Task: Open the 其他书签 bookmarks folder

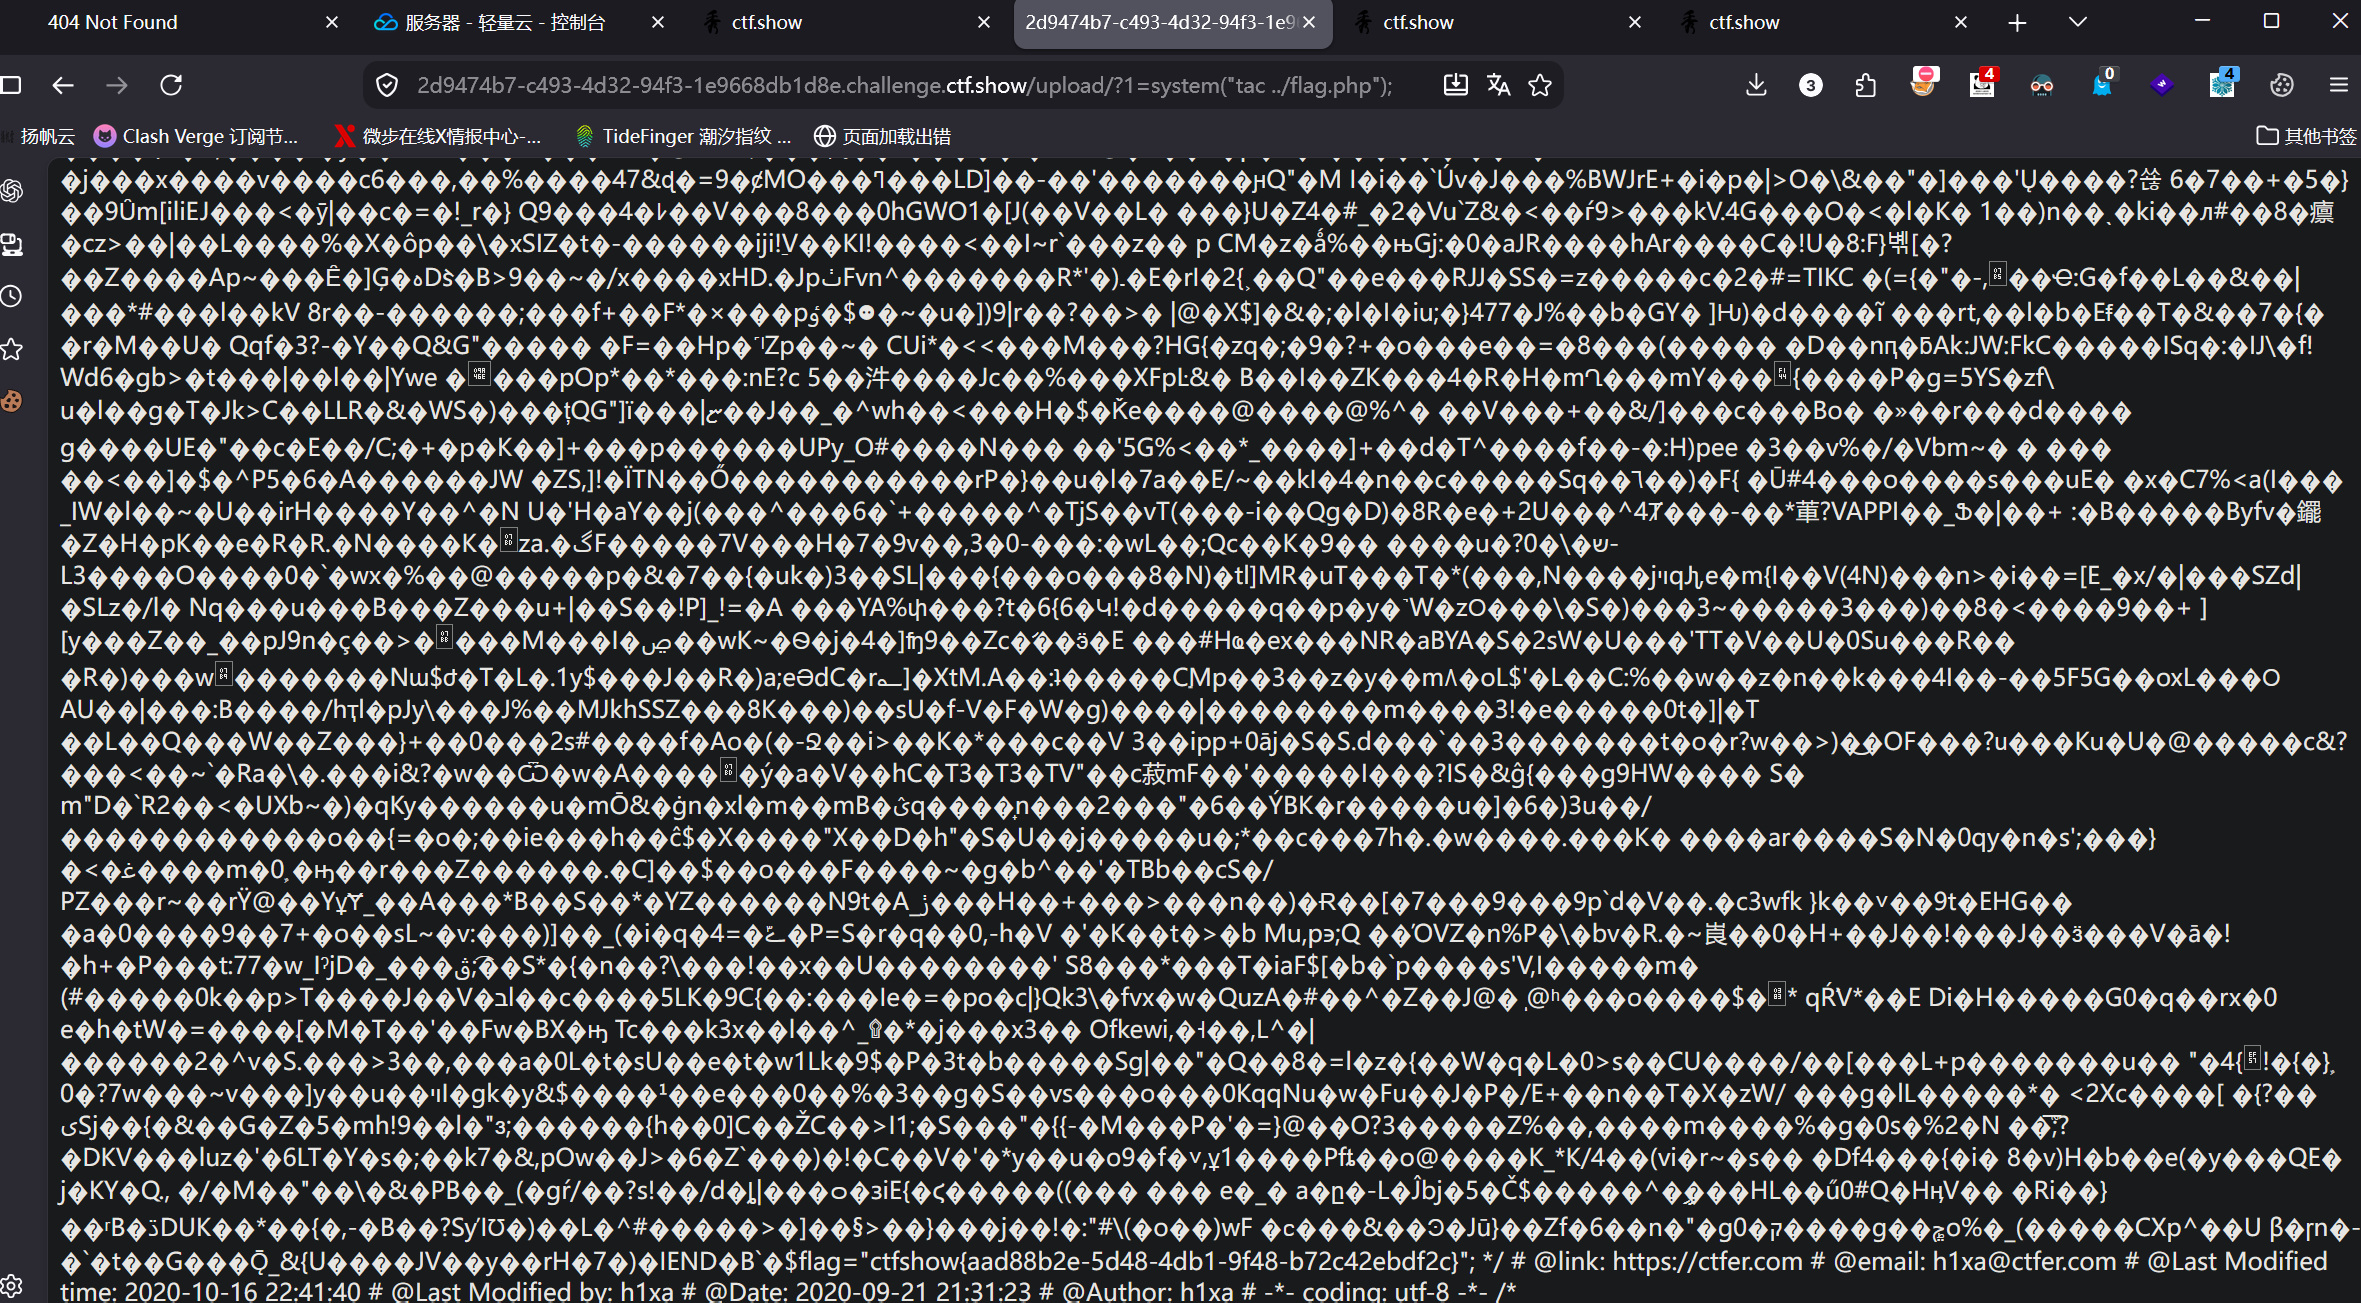Action: (2307, 136)
